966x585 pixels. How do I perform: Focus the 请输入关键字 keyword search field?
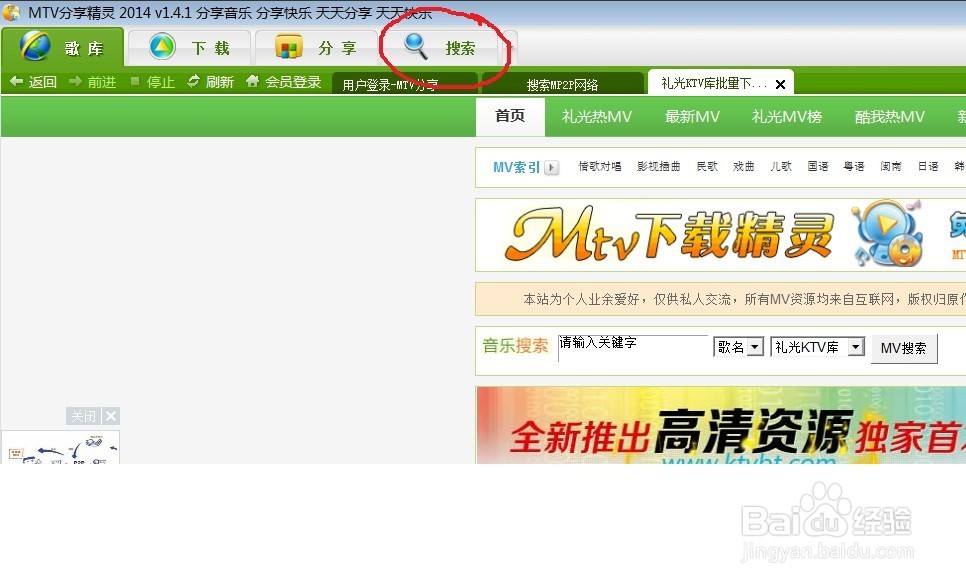point(633,347)
